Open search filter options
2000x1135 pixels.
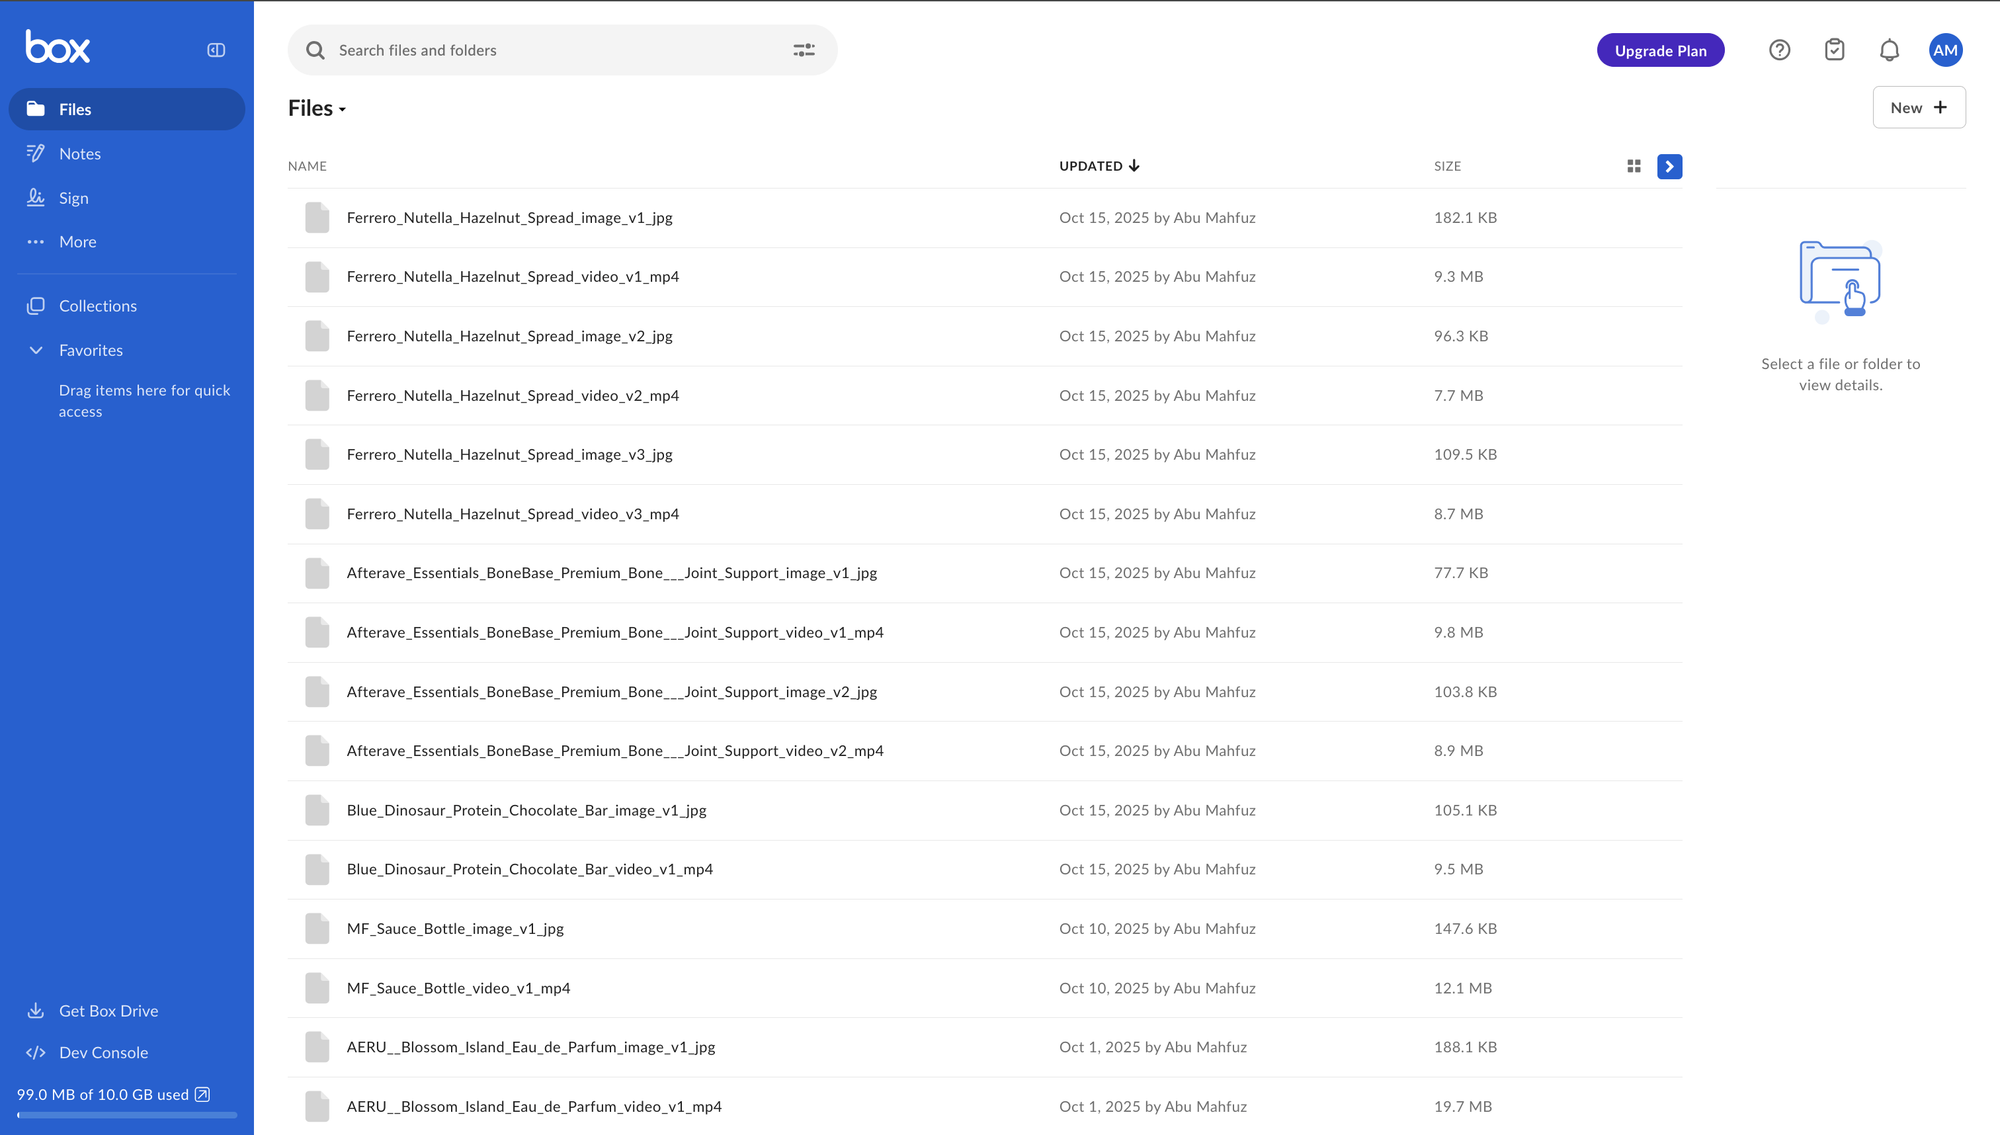pyautogui.click(x=804, y=50)
